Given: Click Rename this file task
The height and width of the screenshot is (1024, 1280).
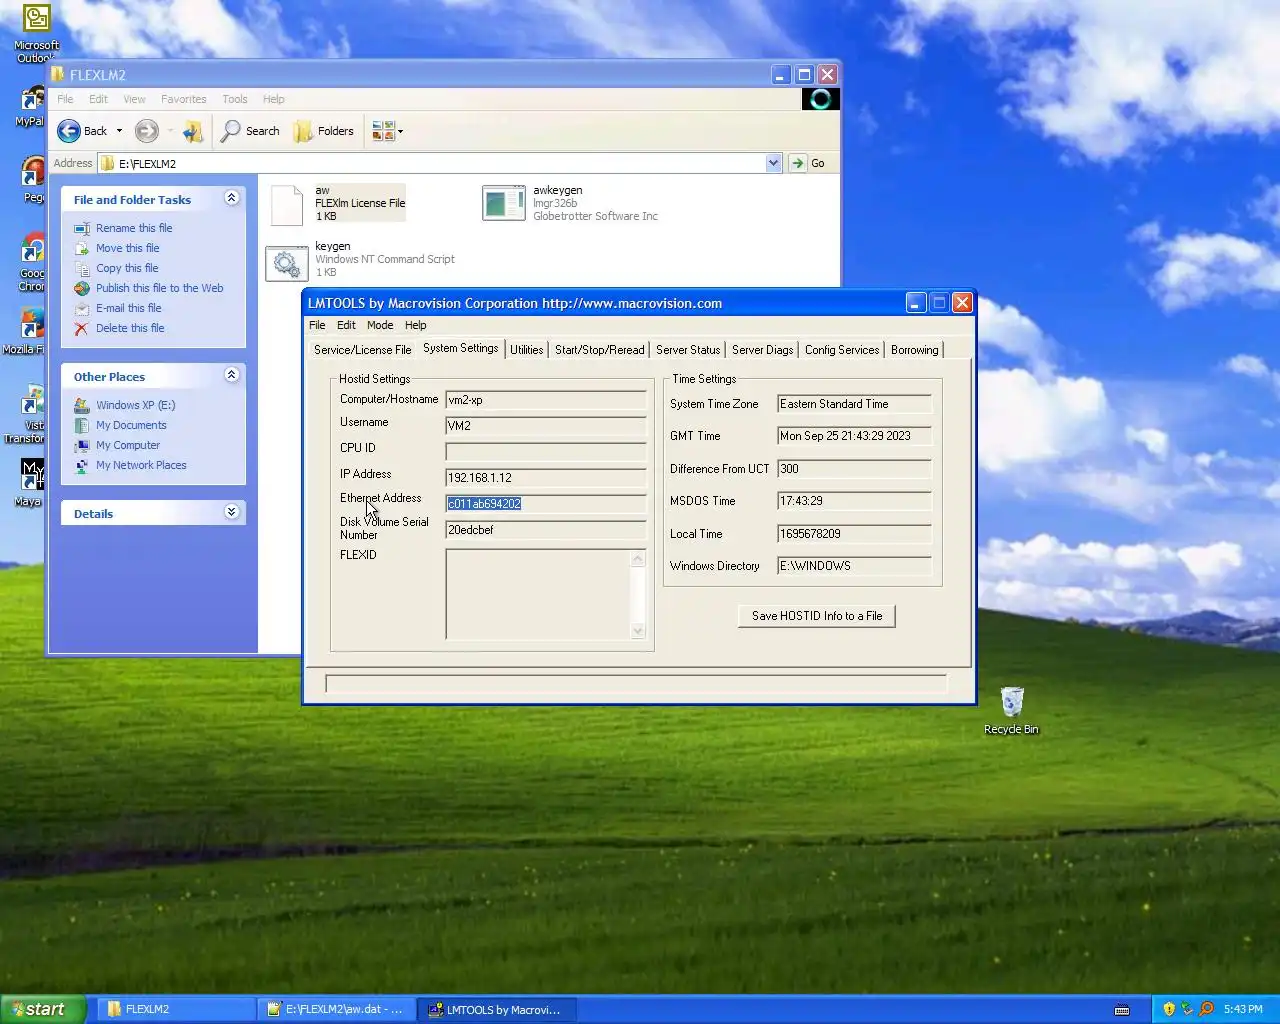Looking at the screenshot, I should (134, 228).
